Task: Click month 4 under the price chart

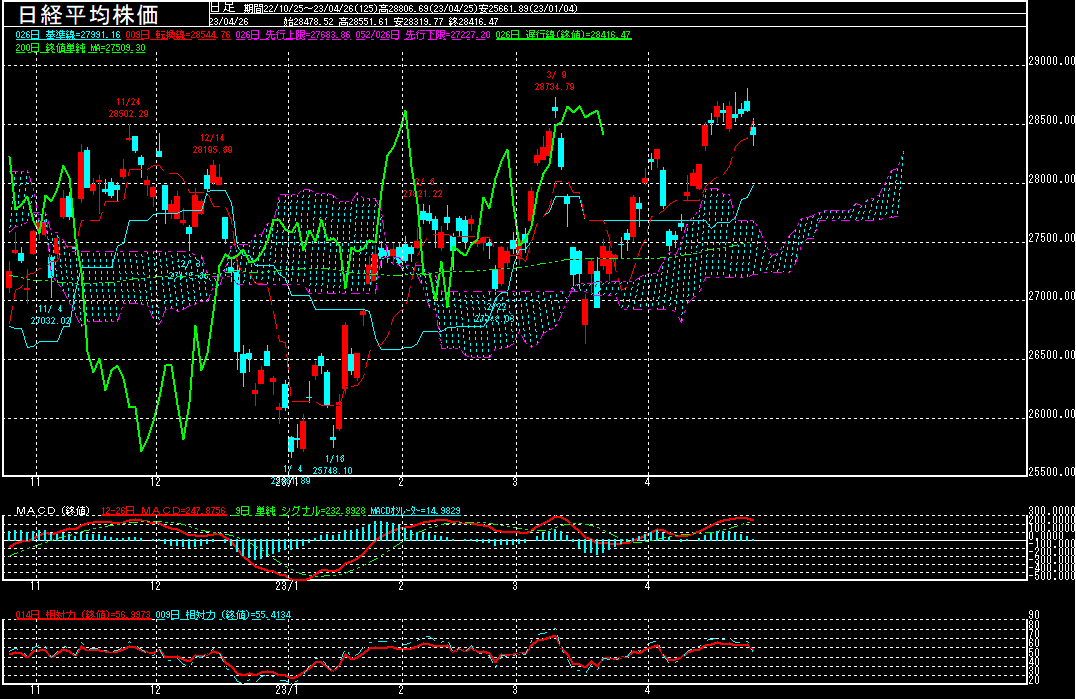Action: pyautogui.click(x=648, y=482)
